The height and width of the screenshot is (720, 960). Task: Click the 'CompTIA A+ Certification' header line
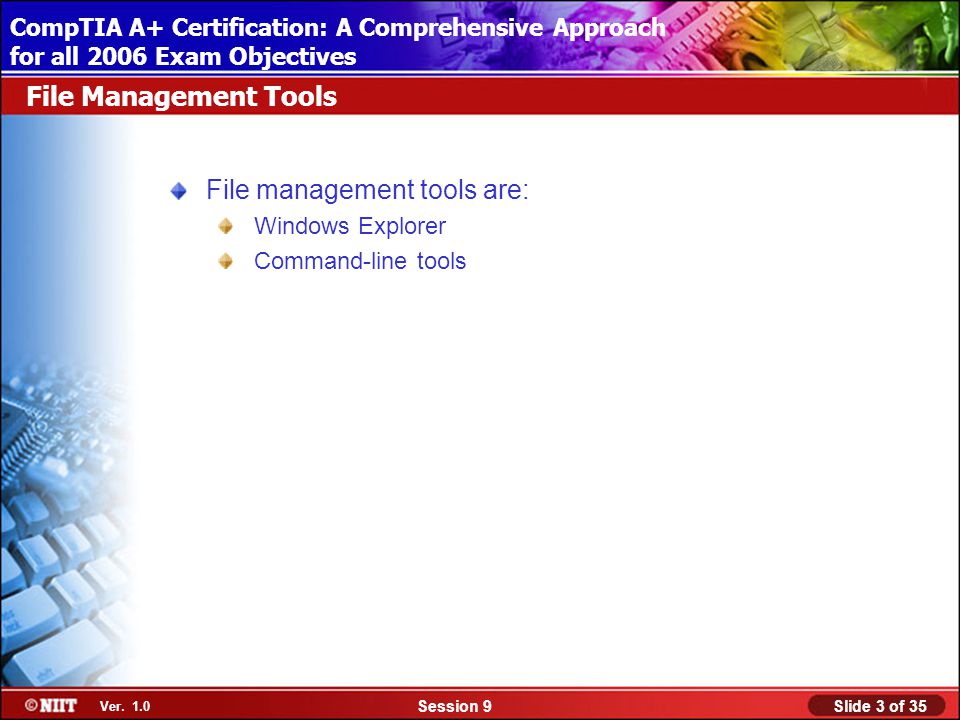pyautogui.click(x=337, y=28)
